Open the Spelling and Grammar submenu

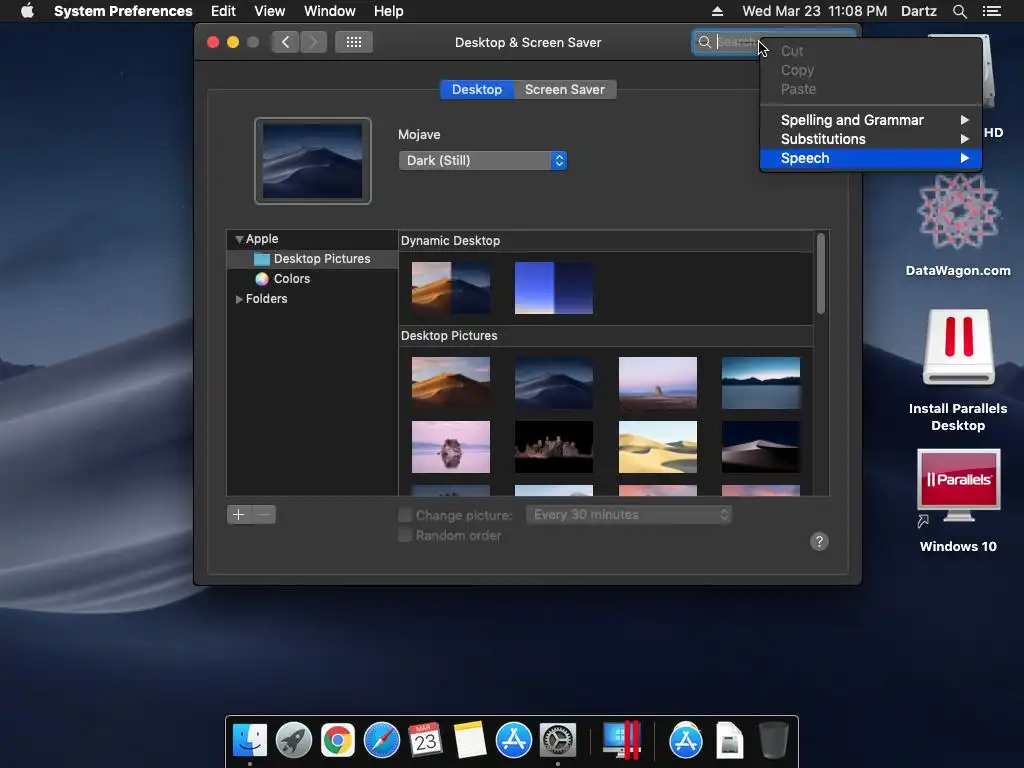[x=871, y=120]
